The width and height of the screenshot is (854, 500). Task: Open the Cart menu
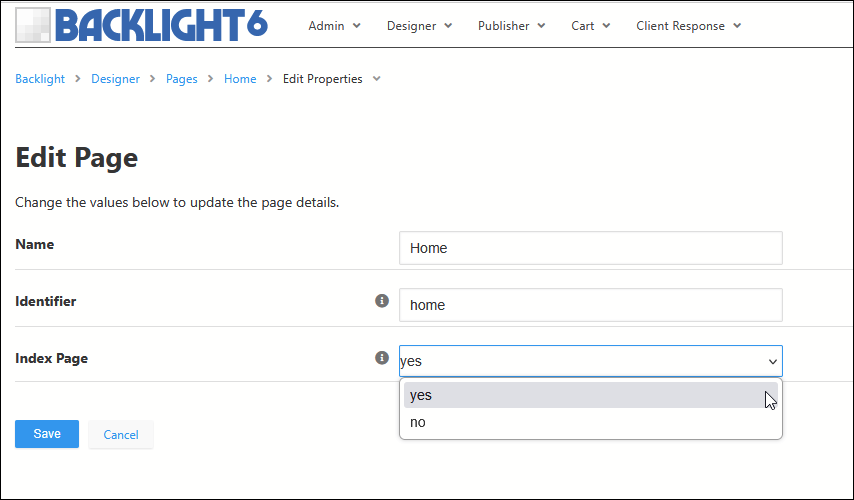point(590,26)
